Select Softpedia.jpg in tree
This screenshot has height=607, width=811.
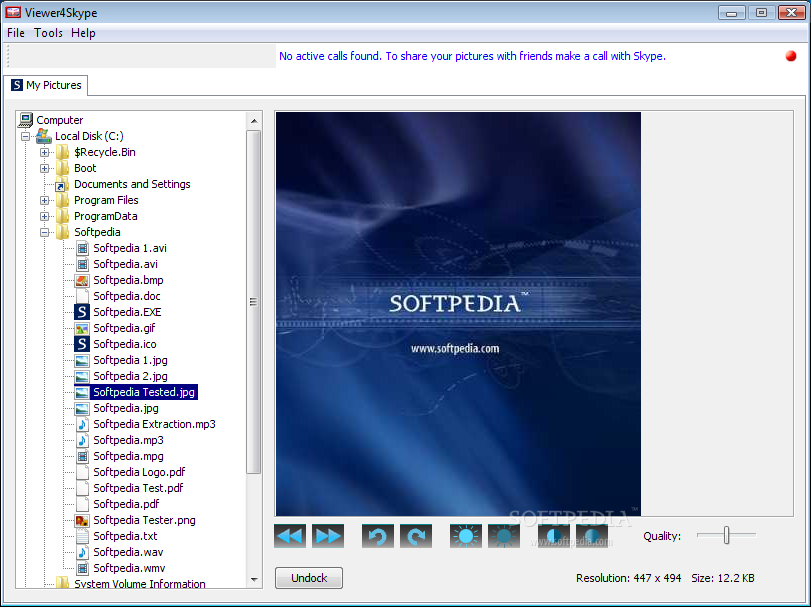pyautogui.click(x=126, y=408)
